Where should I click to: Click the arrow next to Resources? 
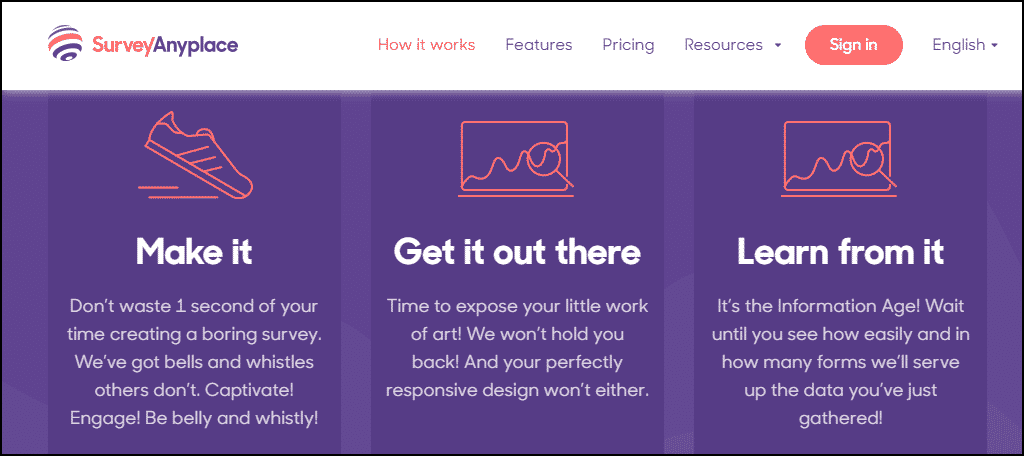pyautogui.click(x=777, y=46)
